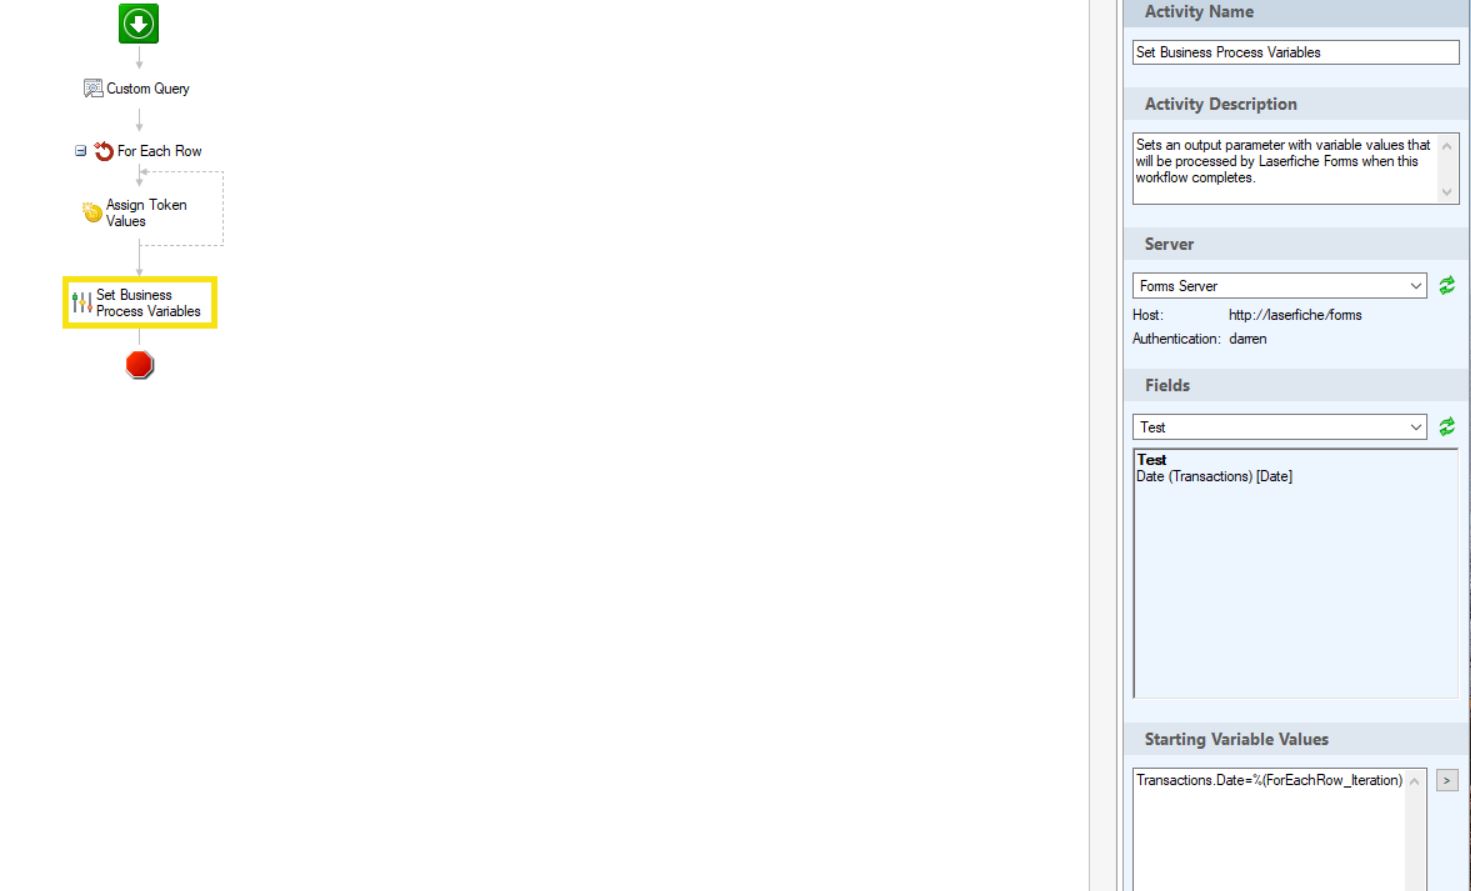Click the green workflow start icon

coord(138,23)
